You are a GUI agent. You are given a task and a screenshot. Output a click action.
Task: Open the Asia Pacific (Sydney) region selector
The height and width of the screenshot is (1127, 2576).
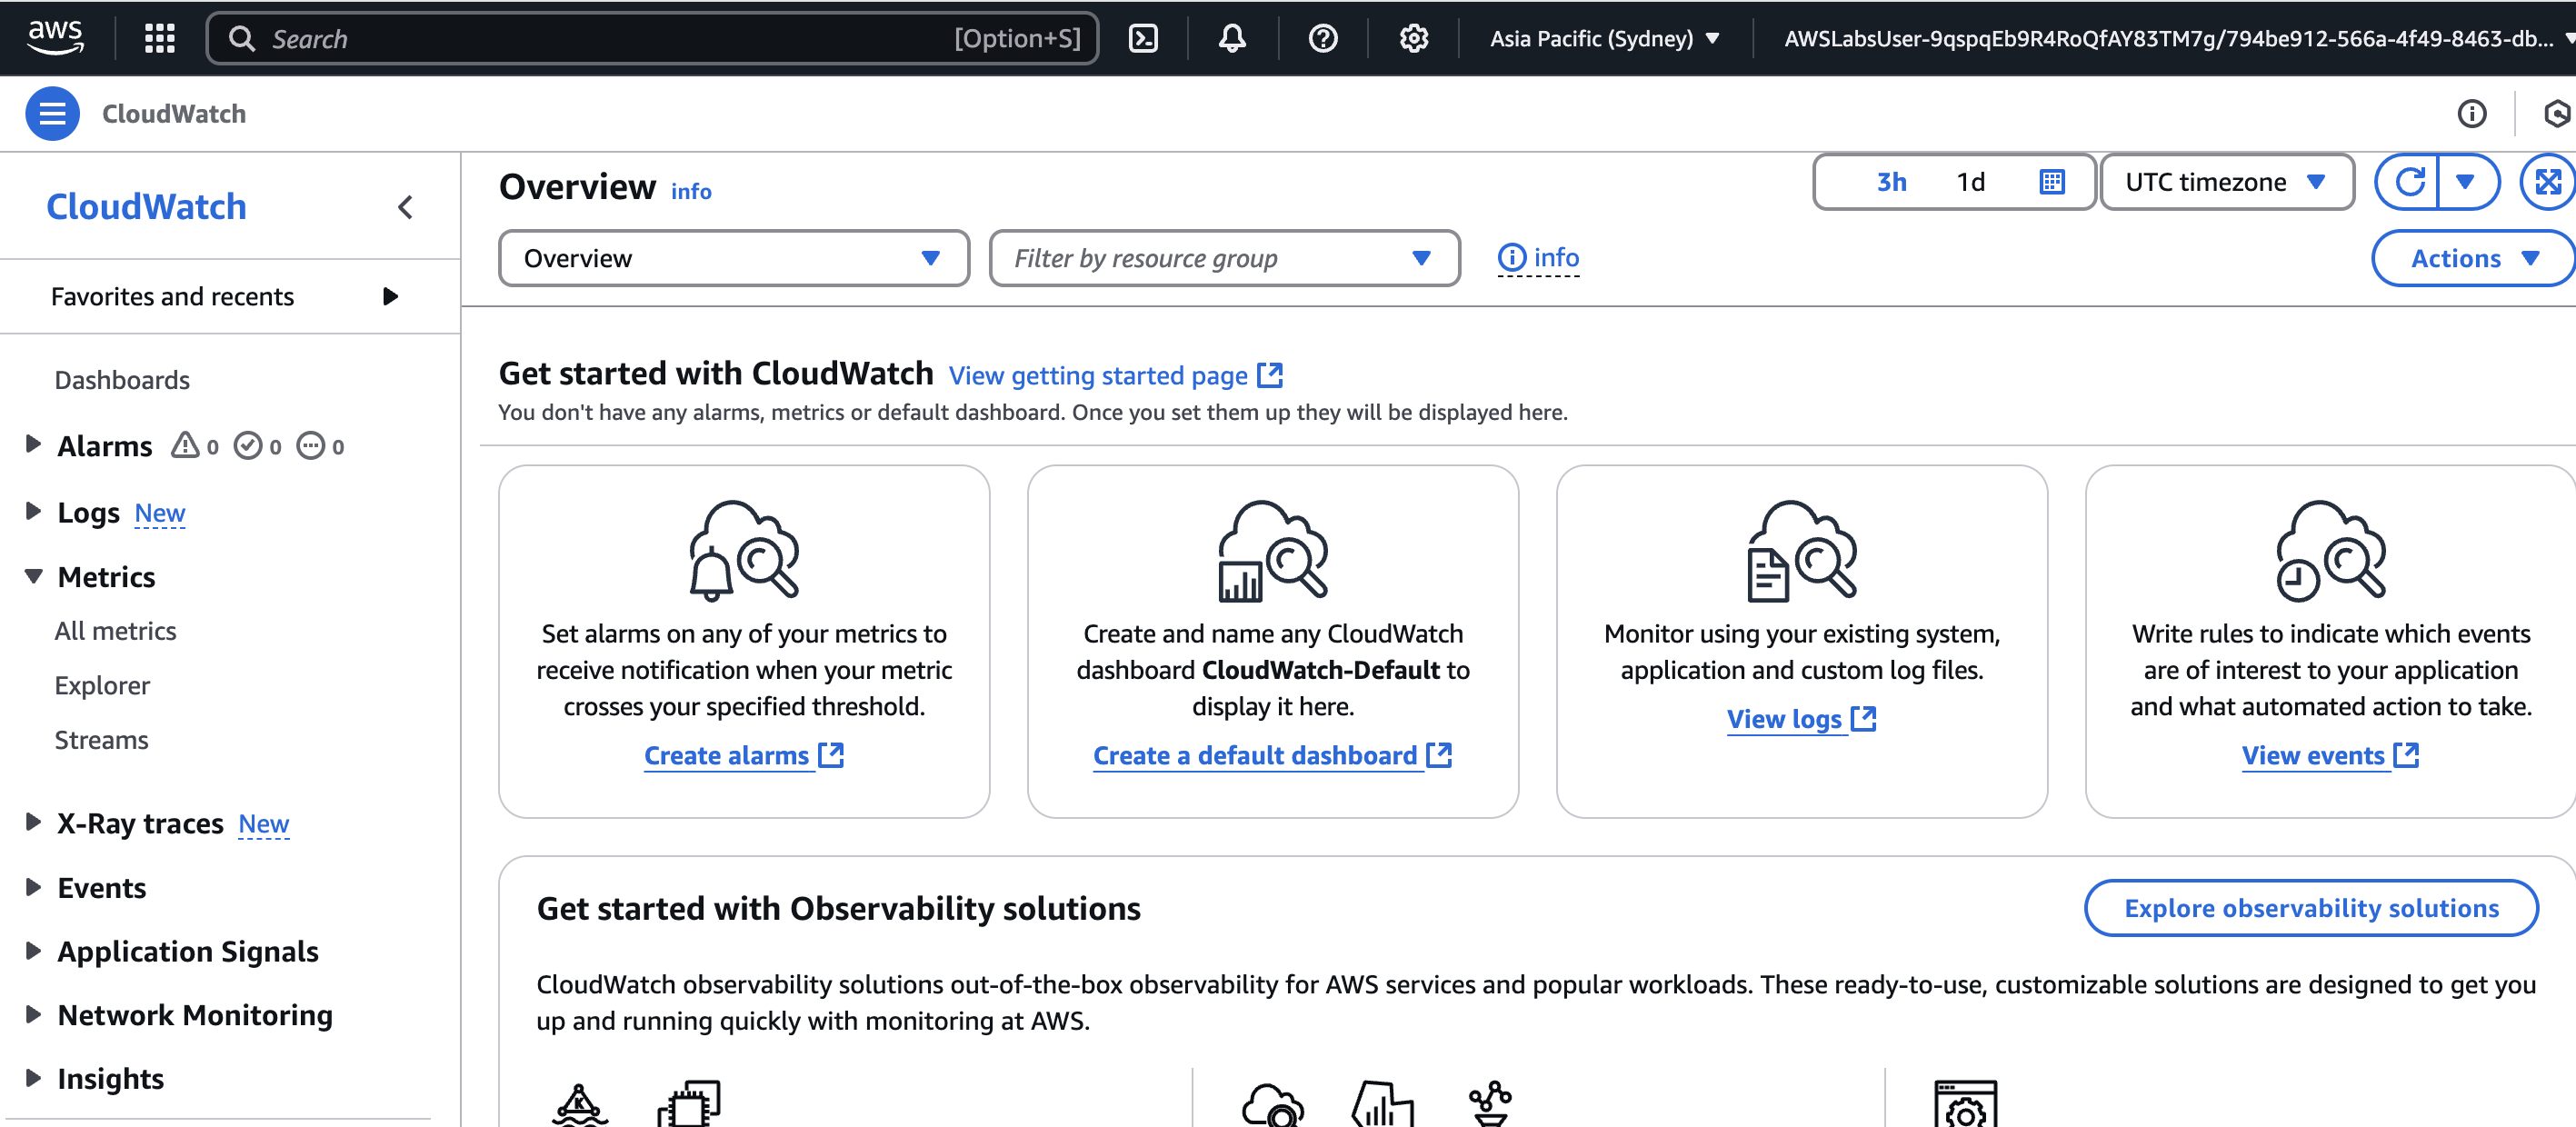[1605, 39]
